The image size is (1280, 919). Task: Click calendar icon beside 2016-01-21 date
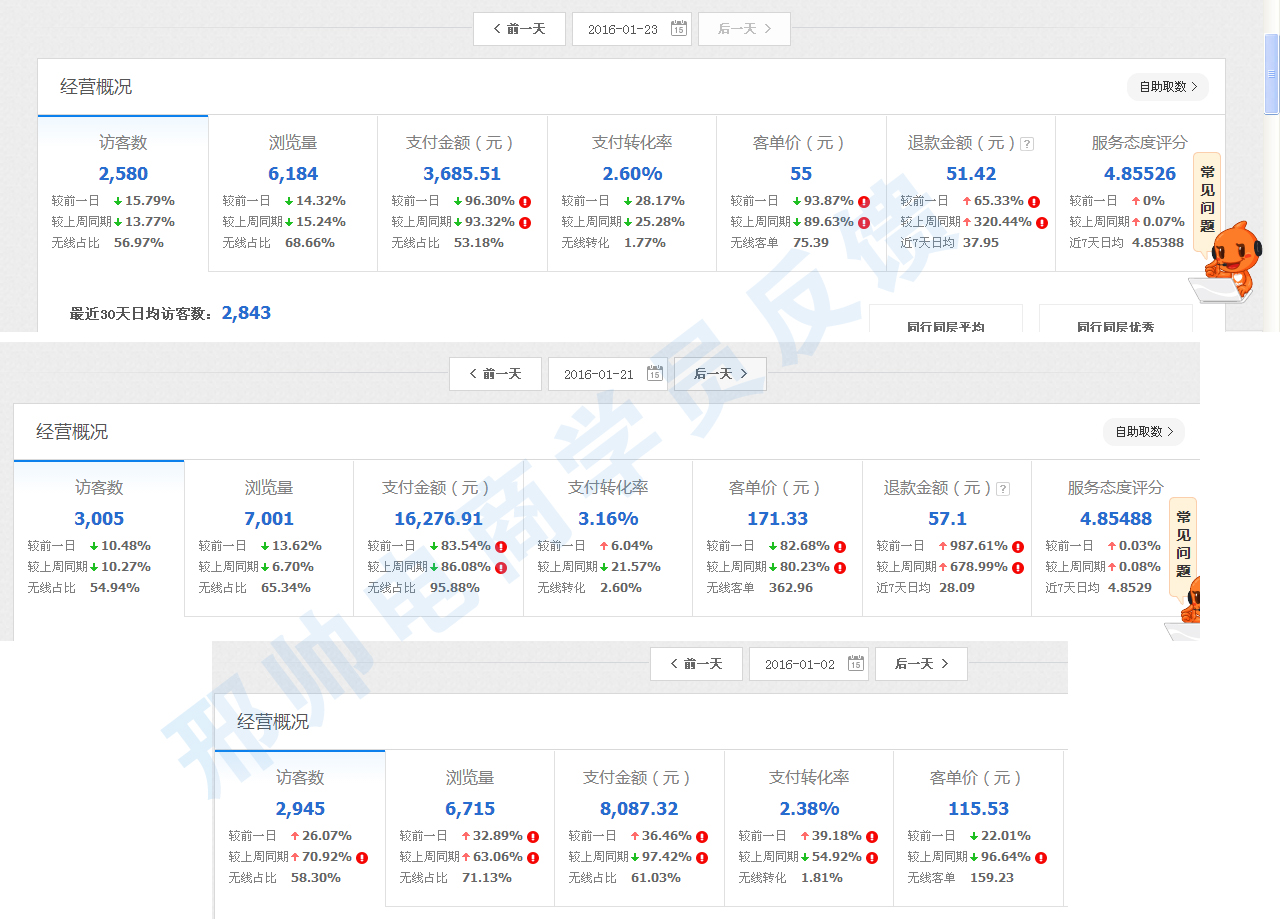655,374
